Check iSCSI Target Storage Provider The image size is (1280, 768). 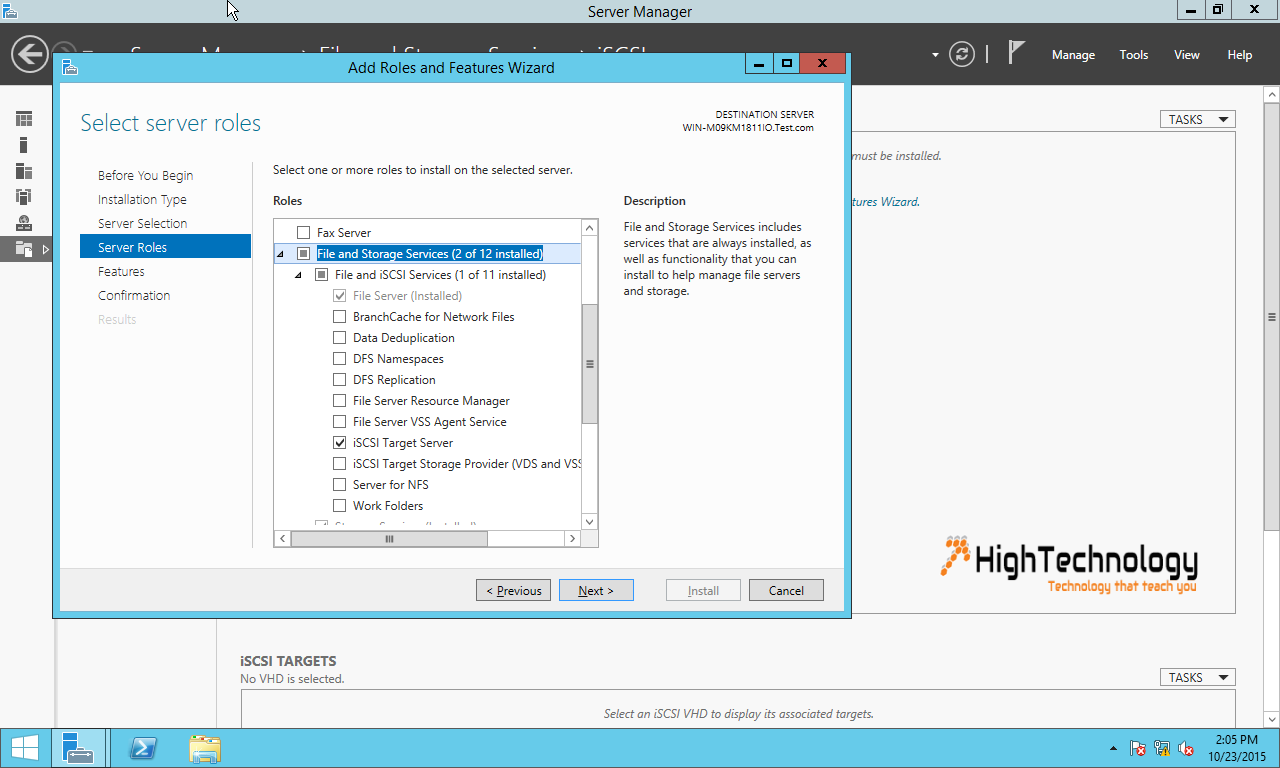(340, 463)
